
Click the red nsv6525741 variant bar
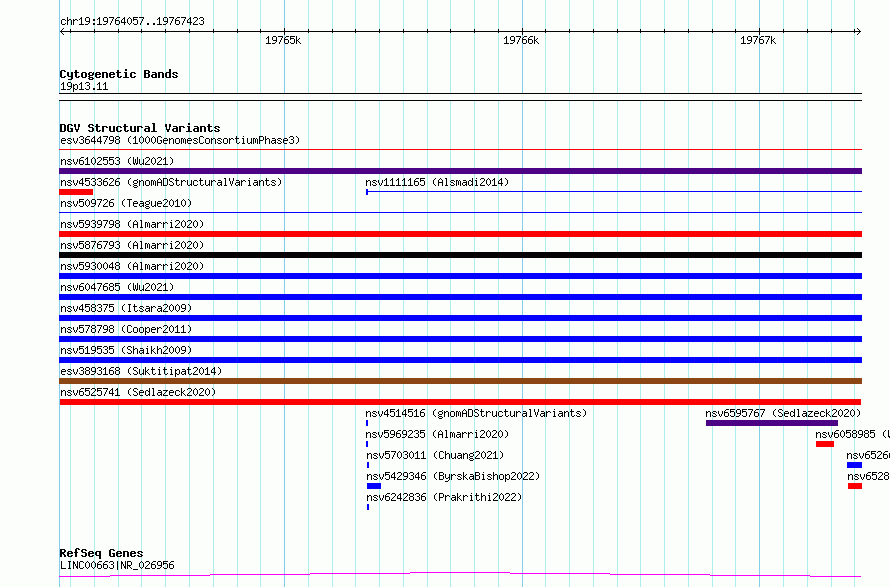point(460,402)
